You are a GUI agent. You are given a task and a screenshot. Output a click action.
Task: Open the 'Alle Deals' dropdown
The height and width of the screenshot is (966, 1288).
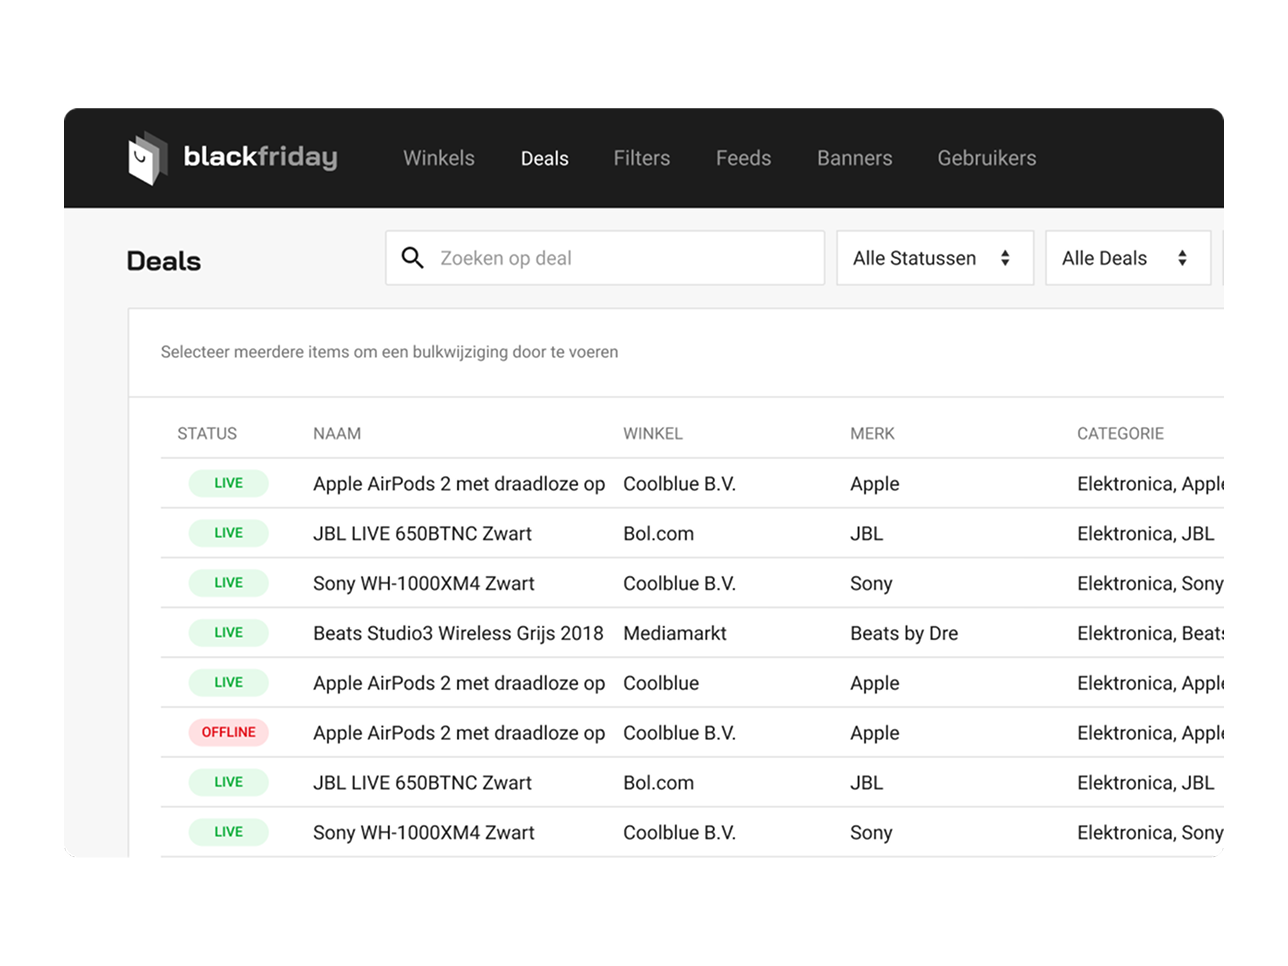(x=1128, y=258)
